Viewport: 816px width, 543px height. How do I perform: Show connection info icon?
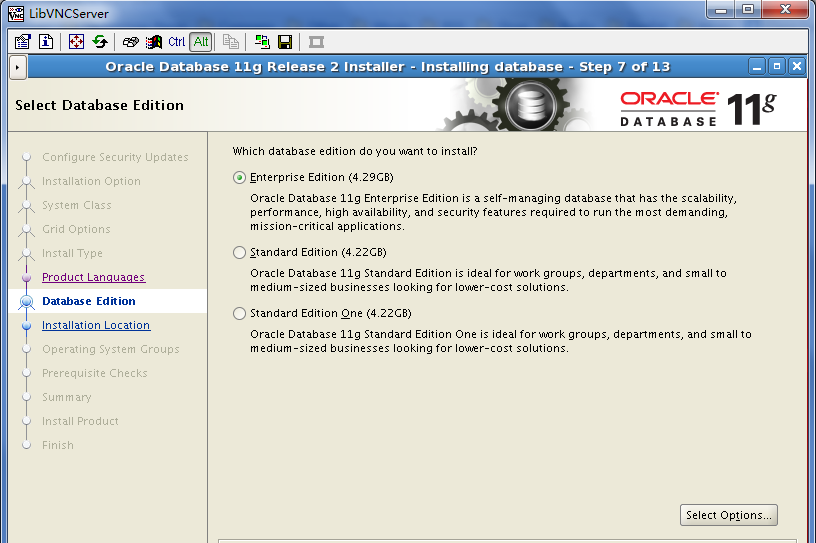[x=46, y=42]
